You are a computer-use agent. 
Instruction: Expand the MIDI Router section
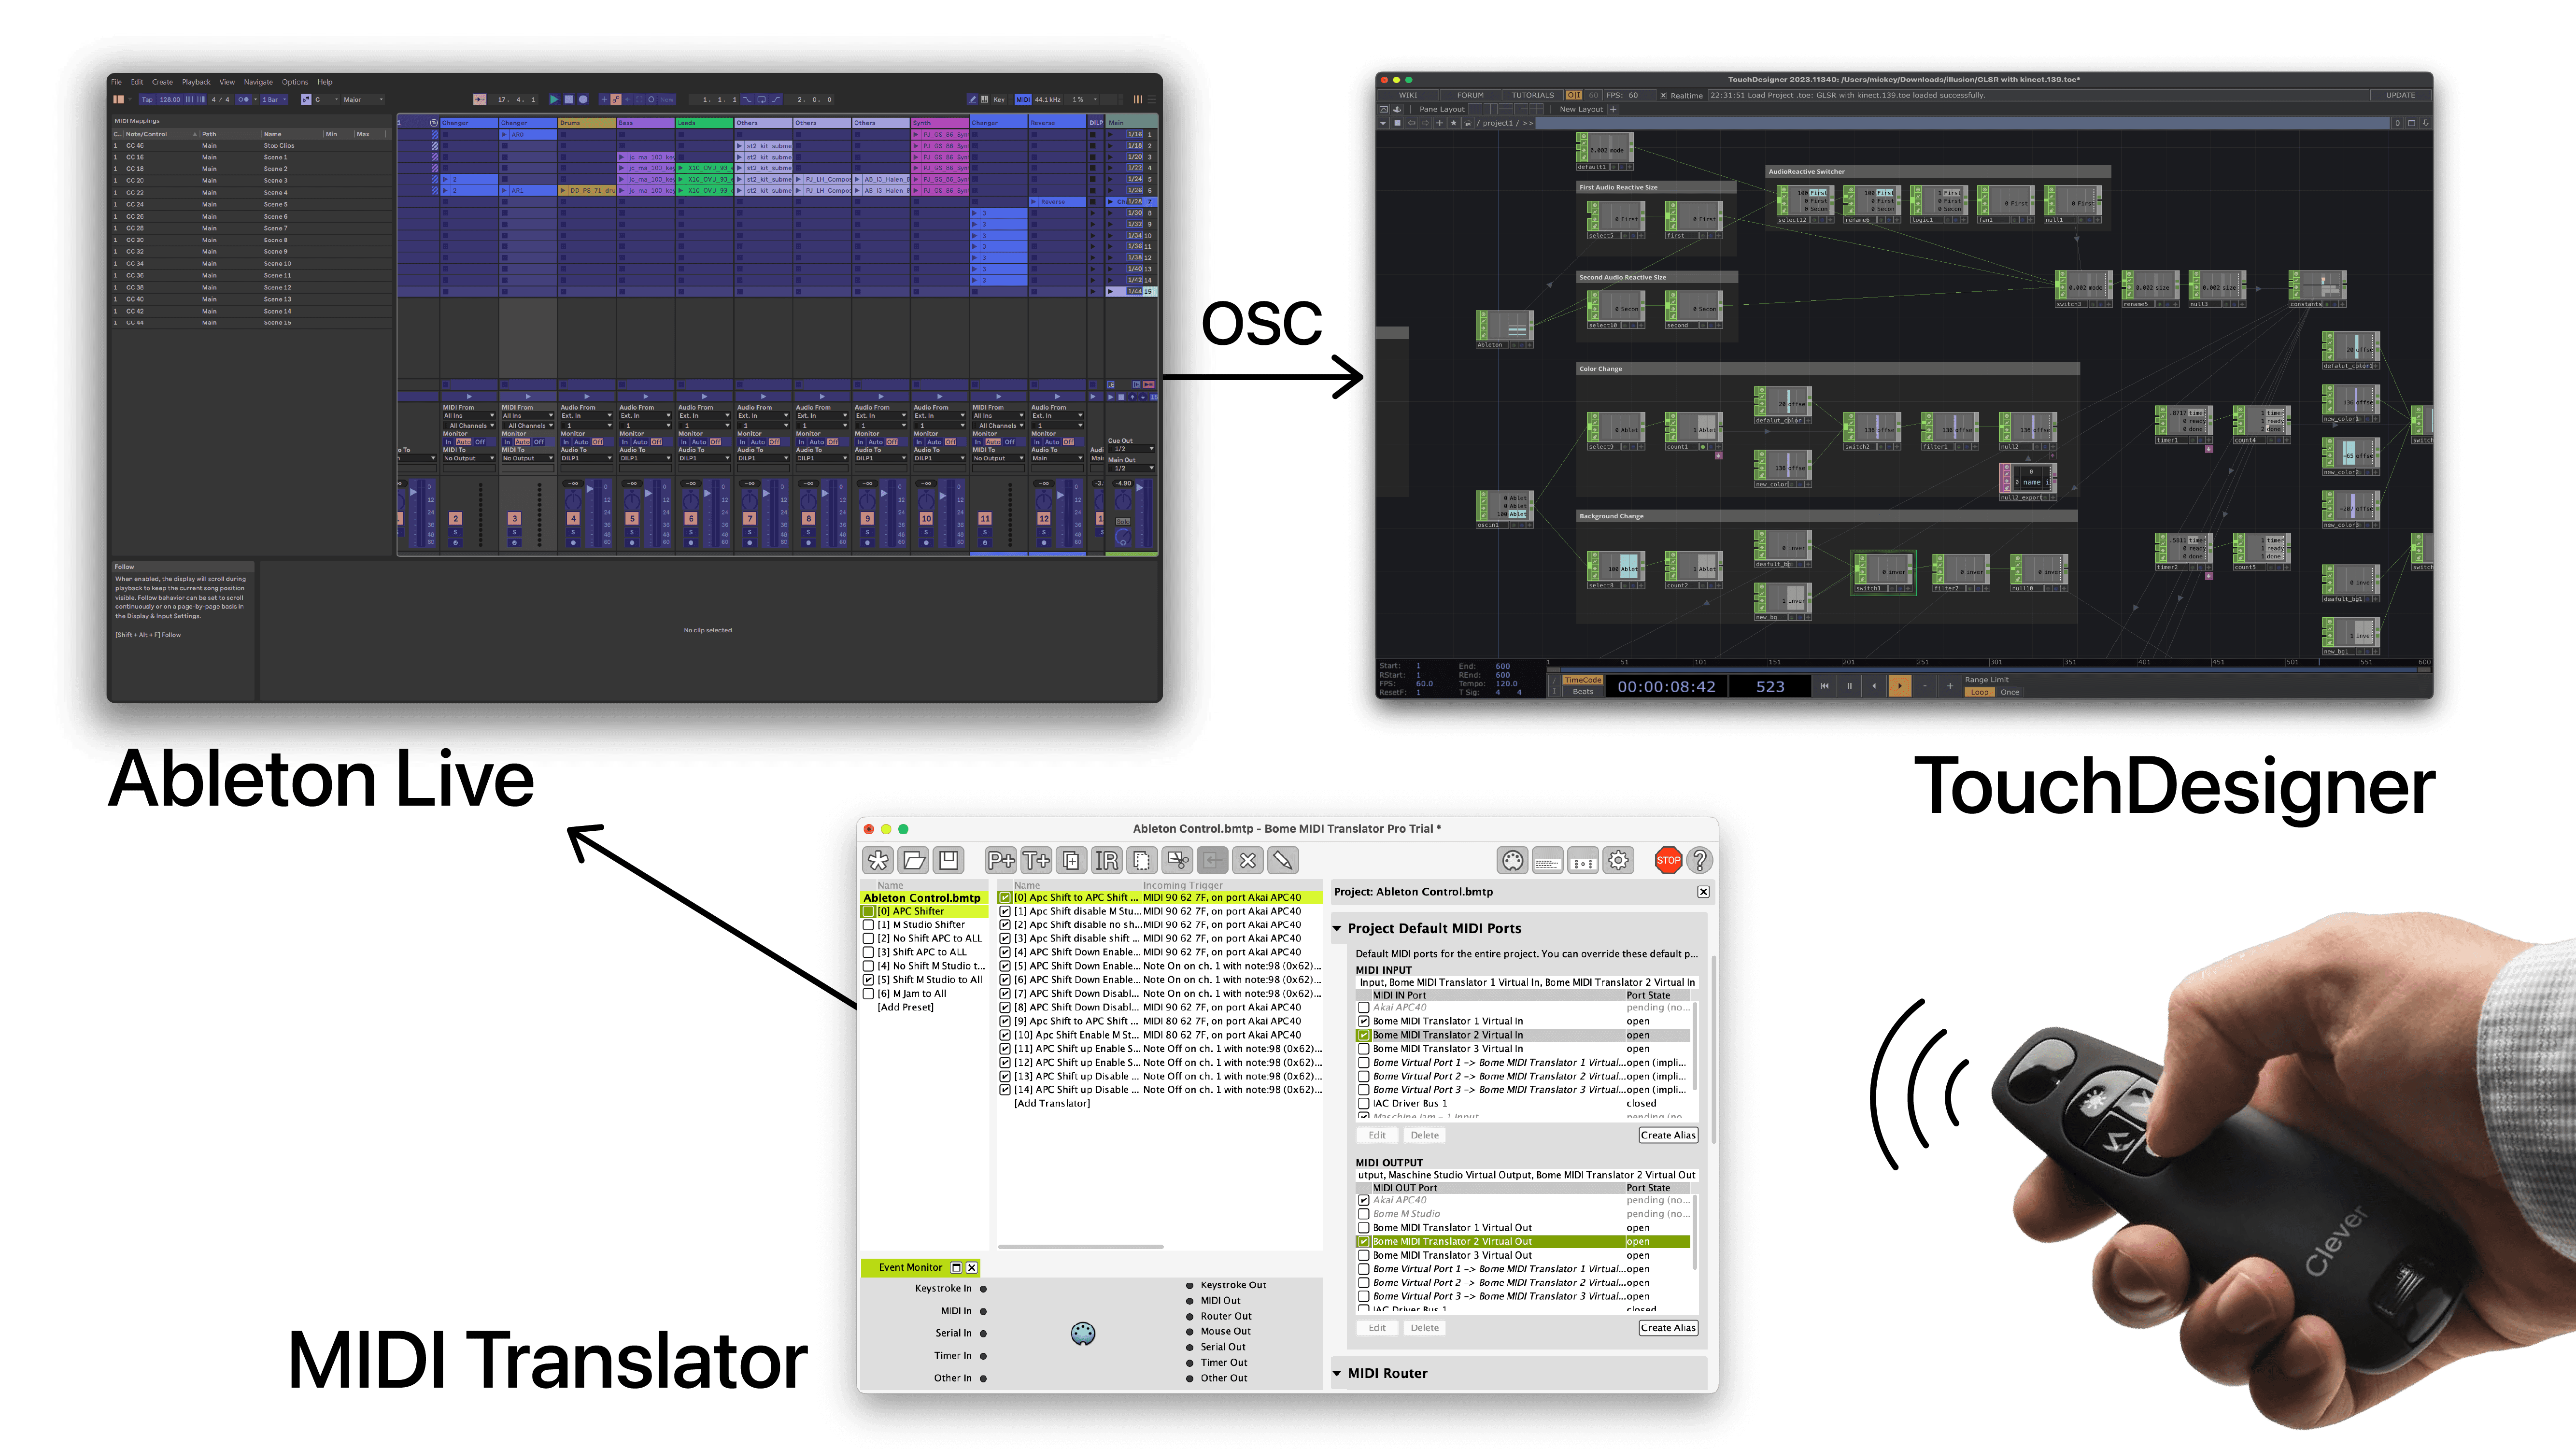1337,1373
